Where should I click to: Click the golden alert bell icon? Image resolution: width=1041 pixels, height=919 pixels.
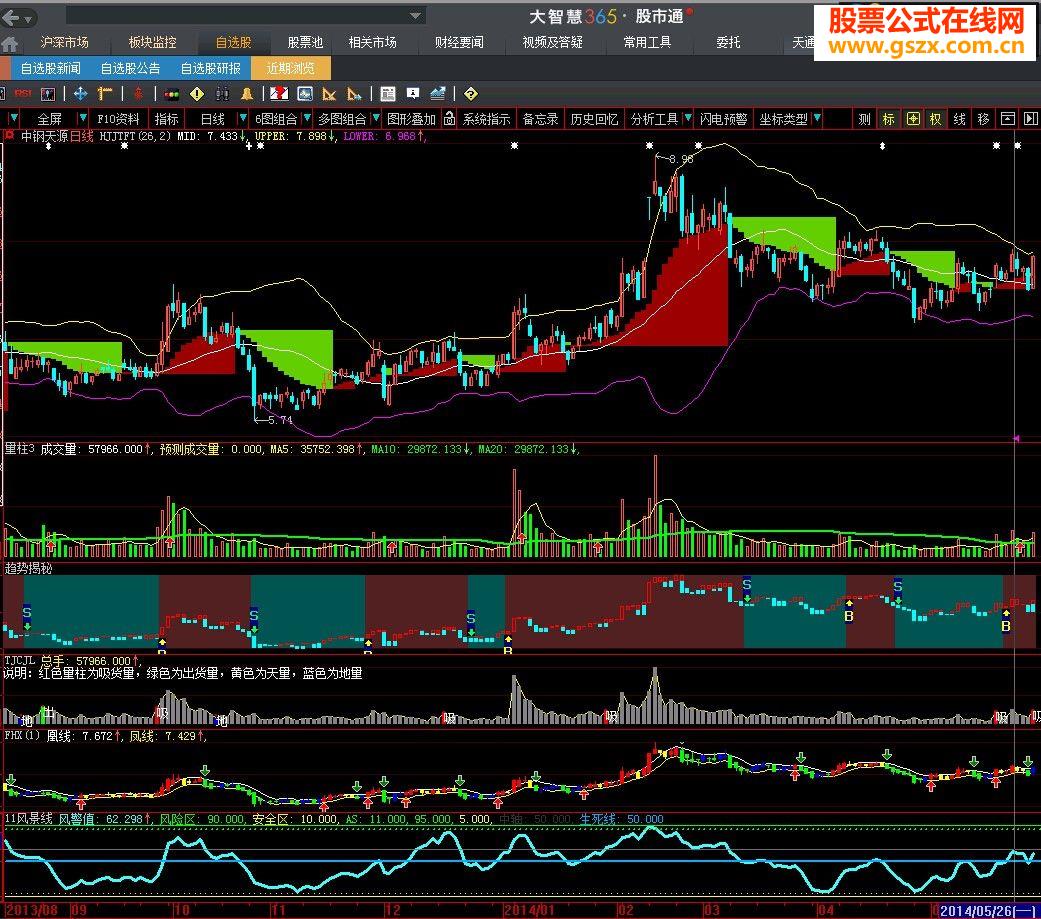247,94
